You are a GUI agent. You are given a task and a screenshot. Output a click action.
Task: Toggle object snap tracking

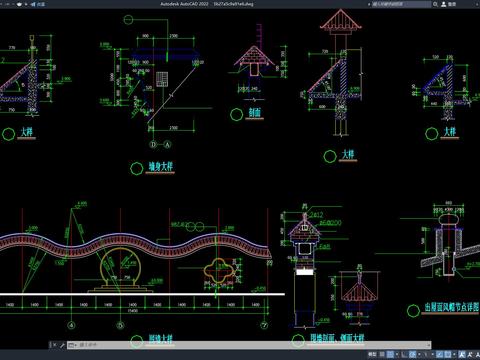coord(439,354)
